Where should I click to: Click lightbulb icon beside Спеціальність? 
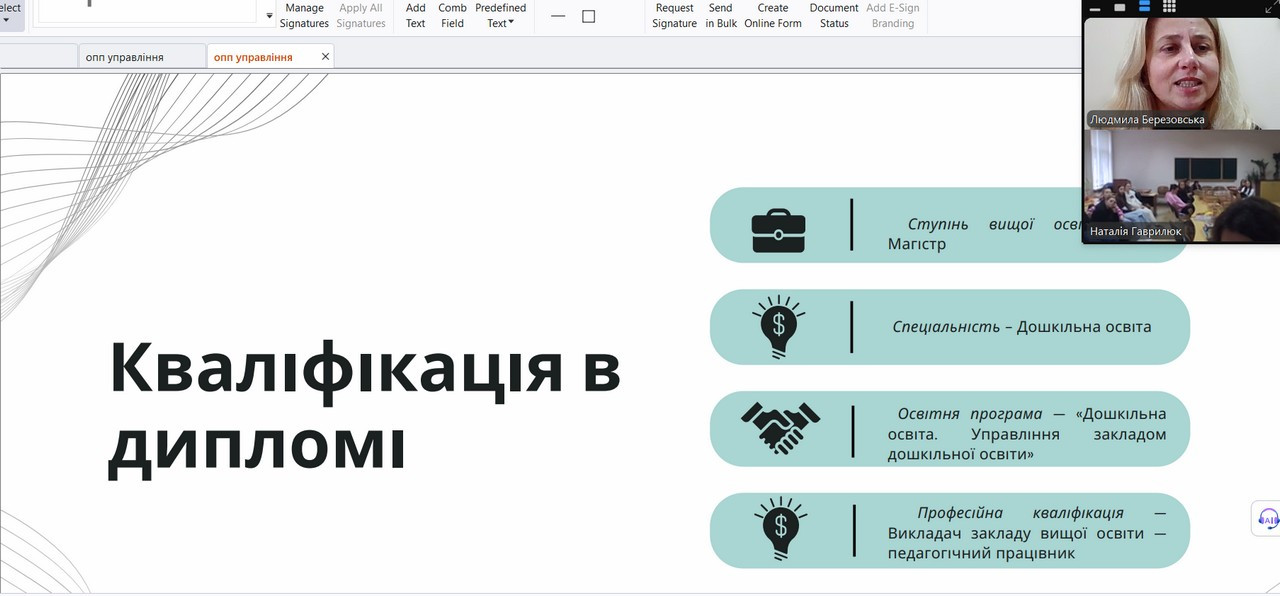point(779,327)
